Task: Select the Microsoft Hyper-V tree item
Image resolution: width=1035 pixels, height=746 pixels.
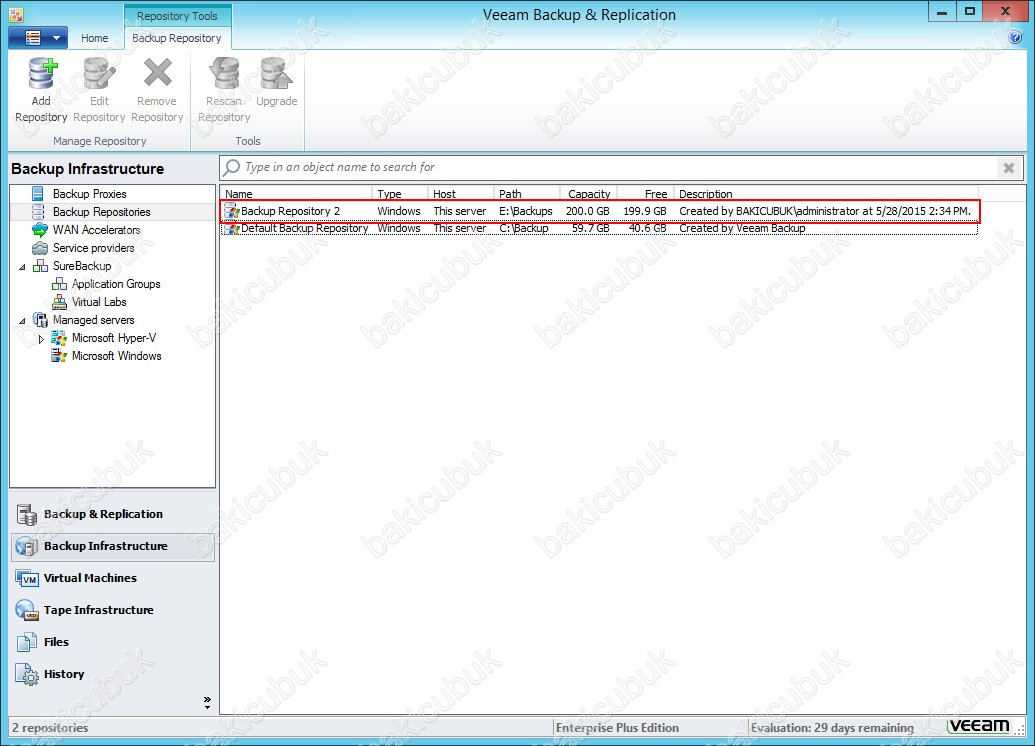Action: point(114,337)
